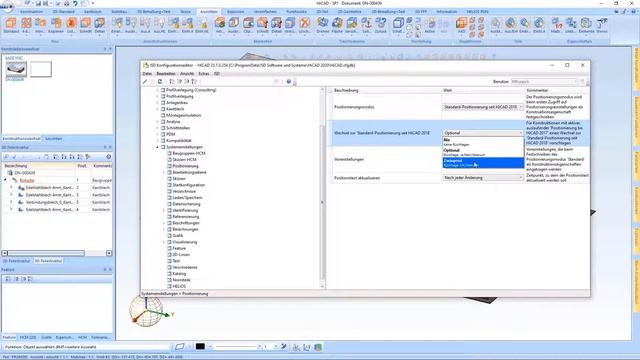The height and width of the screenshot is (360, 640).
Task: Open the Extras menu in configuration editor
Action: pos(204,74)
